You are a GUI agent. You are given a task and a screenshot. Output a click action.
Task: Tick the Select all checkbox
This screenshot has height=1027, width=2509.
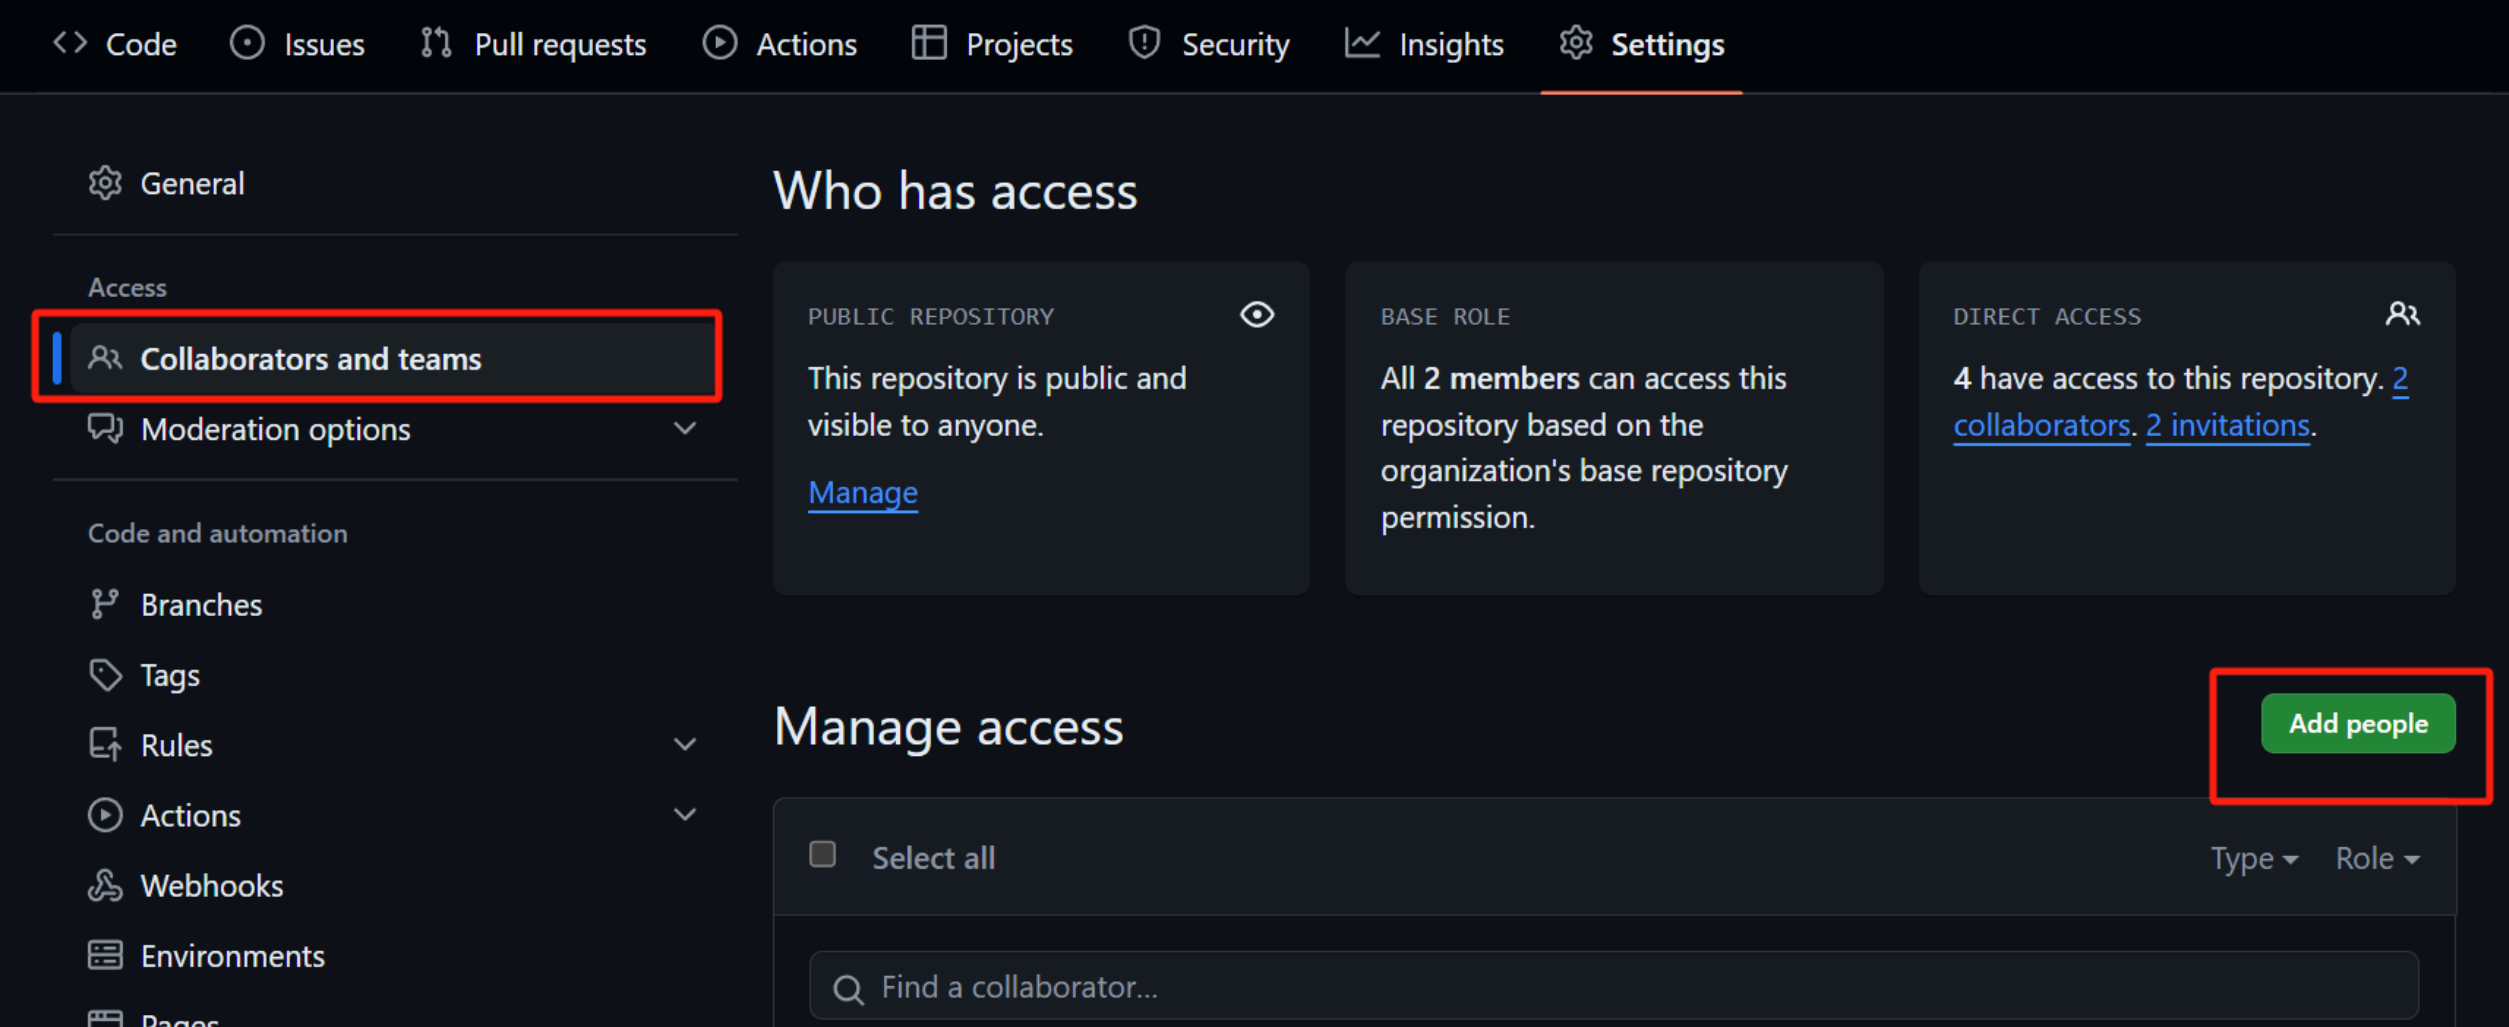(822, 855)
